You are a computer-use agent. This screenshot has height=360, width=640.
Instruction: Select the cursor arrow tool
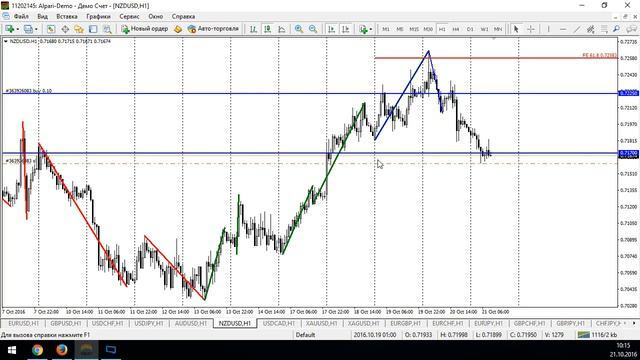[516, 29]
